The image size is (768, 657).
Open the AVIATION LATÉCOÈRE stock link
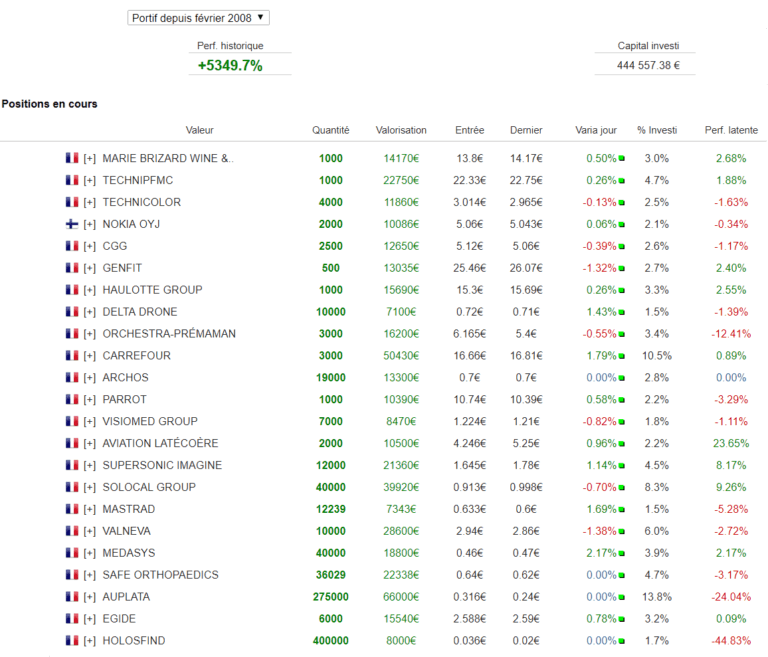click(160, 443)
